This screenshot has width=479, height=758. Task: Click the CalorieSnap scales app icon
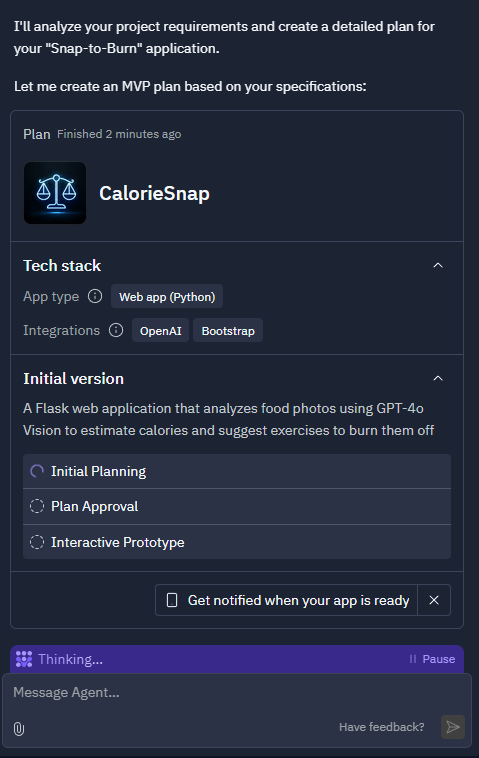pos(55,193)
